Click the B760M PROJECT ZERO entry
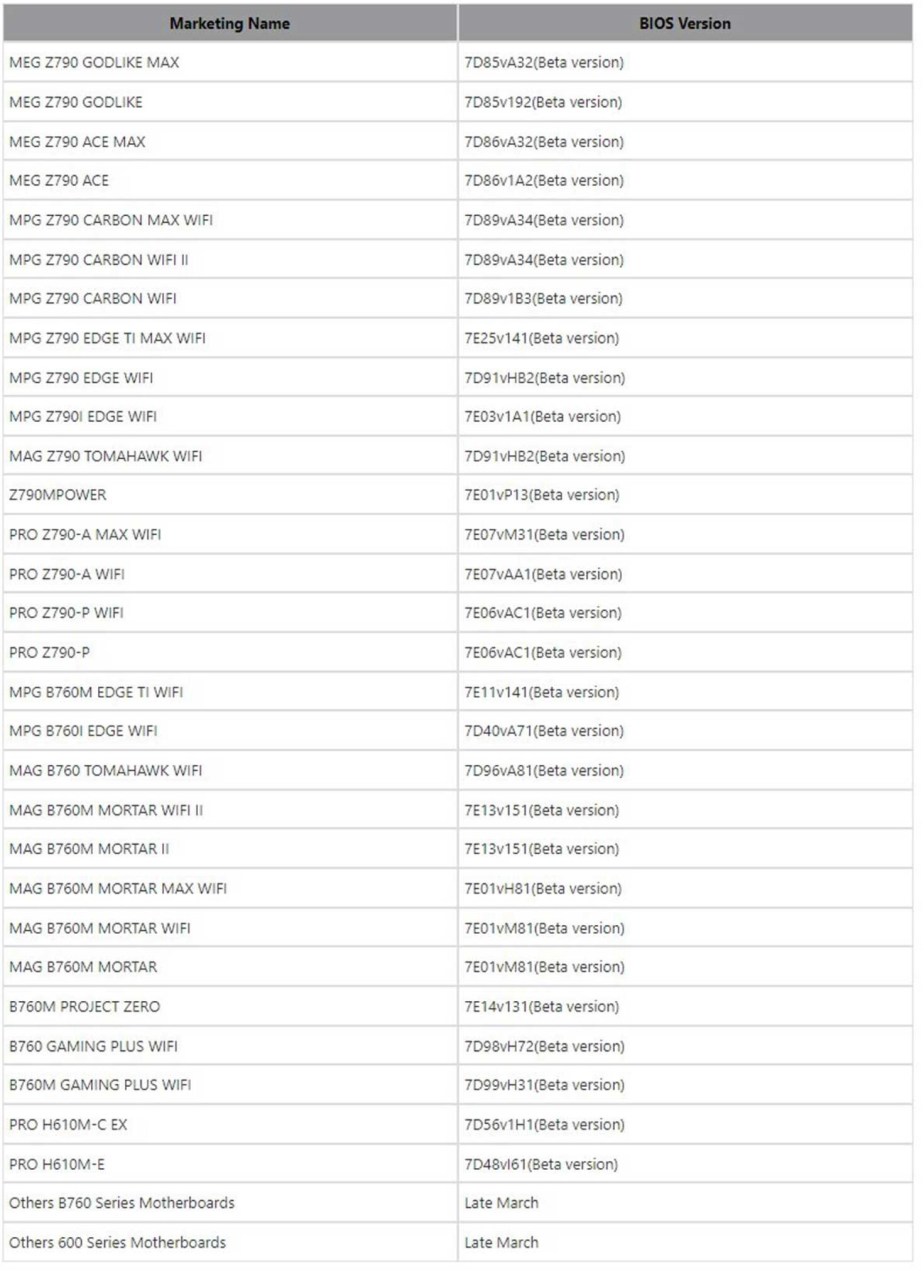This screenshot has height=1271, width=924. point(84,1007)
